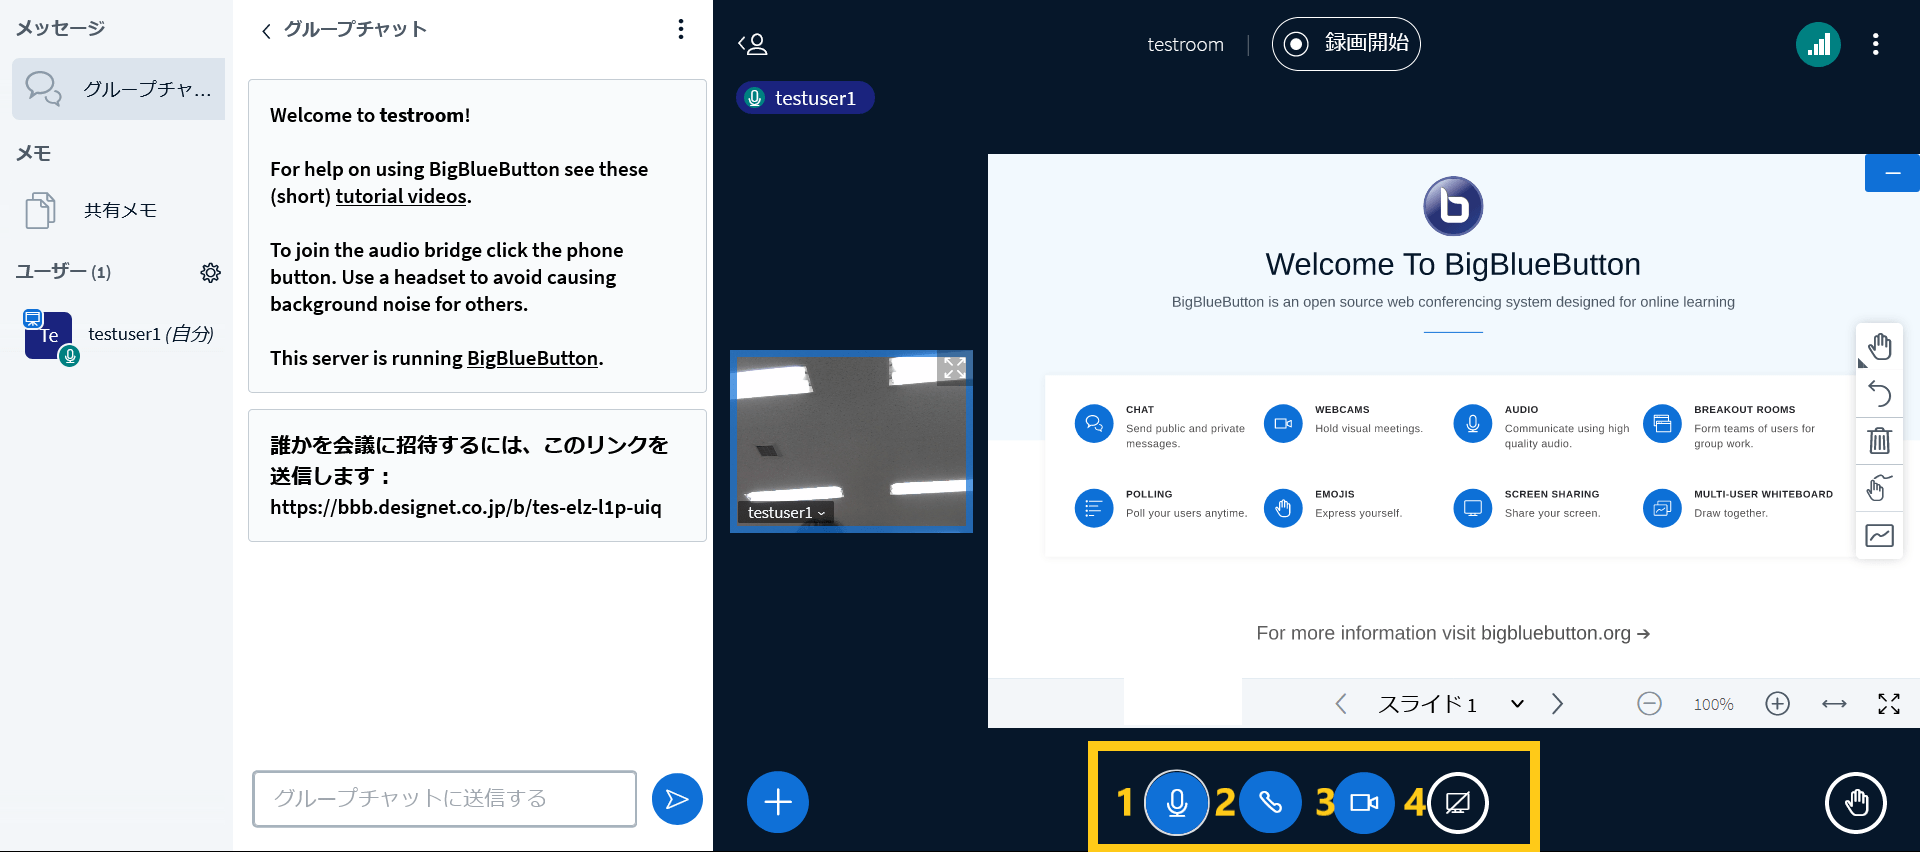Raise hand using the bottom-right hand button
This screenshot has width=1920, height=852.
(1856, 802)
